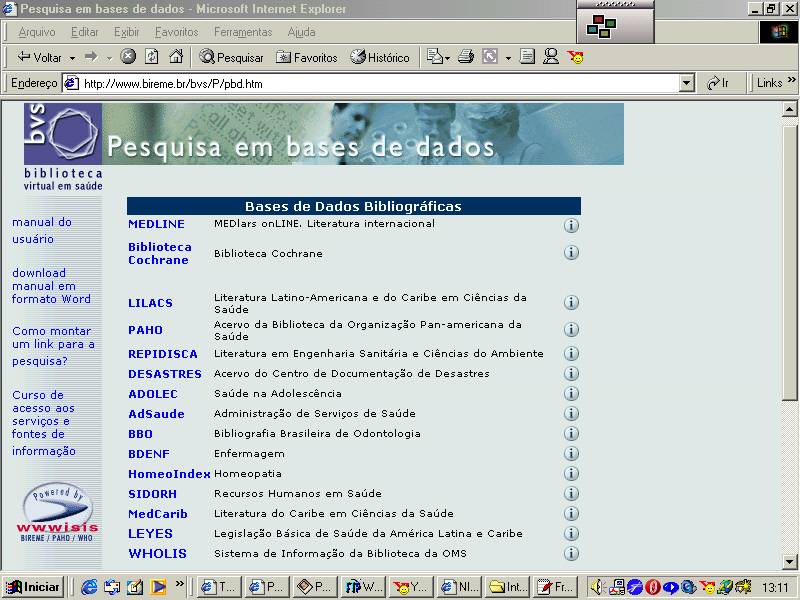
Task: Open the WHOLIS database link
Action: [x=157, y=554]
